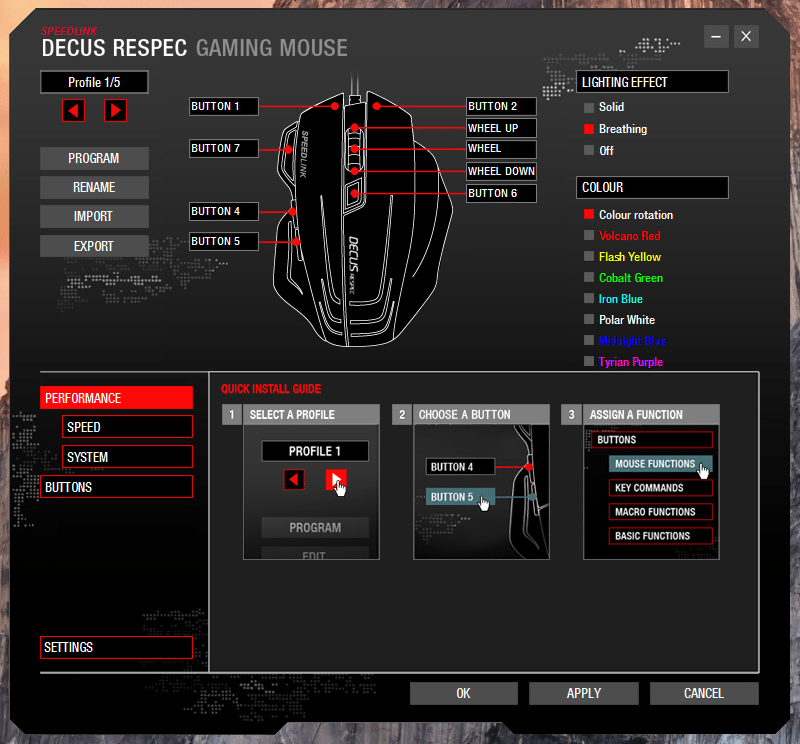The image size is (800, 744).
Task: Select the WHEEL label
Action: [x=501, y=149]
